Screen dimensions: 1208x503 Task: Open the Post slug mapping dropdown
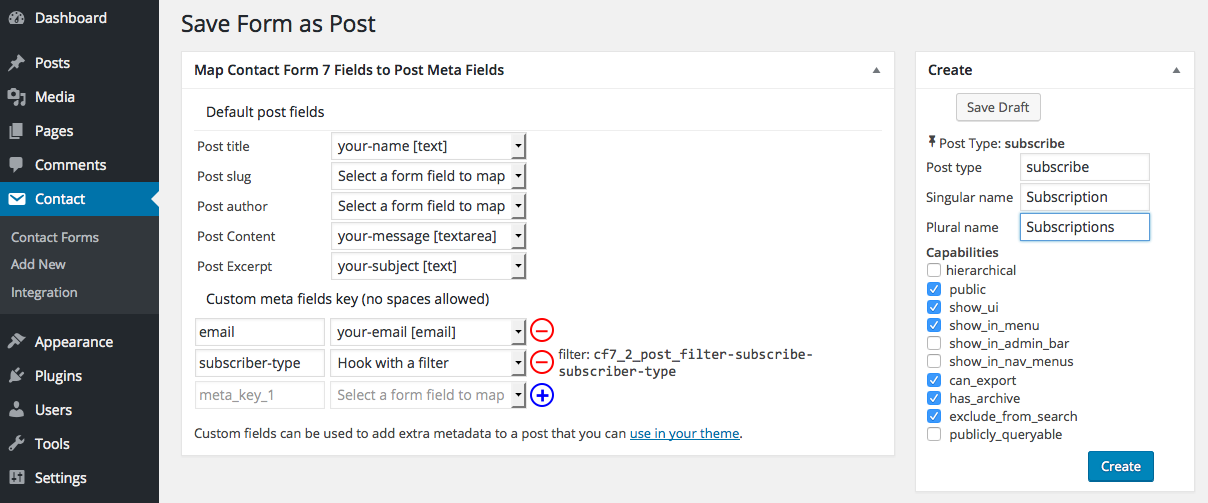pyautogui.click(x=428, y=176)
